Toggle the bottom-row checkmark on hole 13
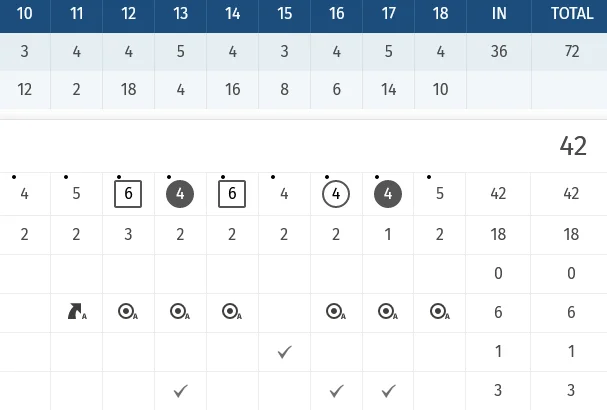 (180, 391)
